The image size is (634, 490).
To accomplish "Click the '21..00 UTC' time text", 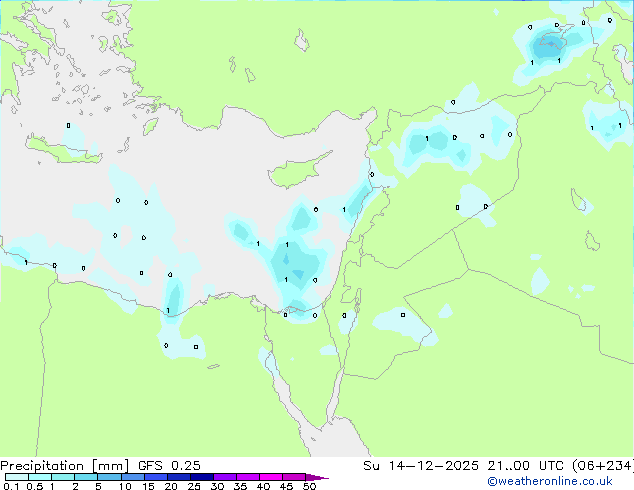I will [525, 466].
